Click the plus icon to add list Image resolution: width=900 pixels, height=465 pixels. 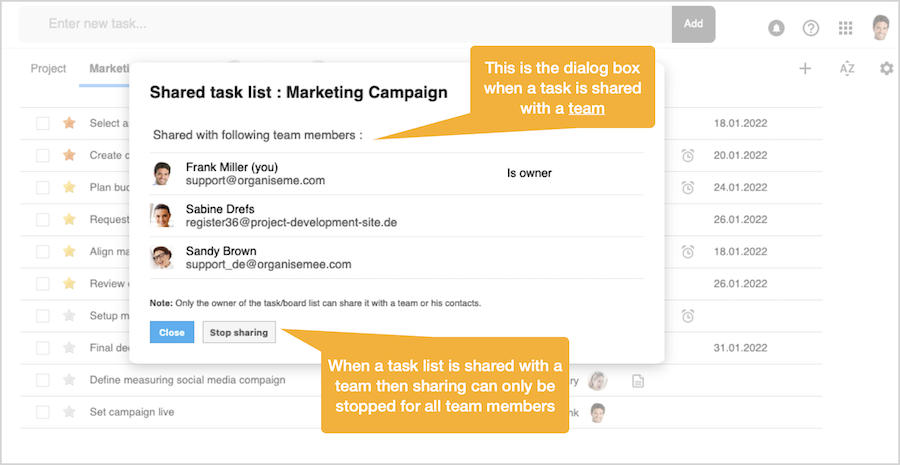tap(805, 68)
